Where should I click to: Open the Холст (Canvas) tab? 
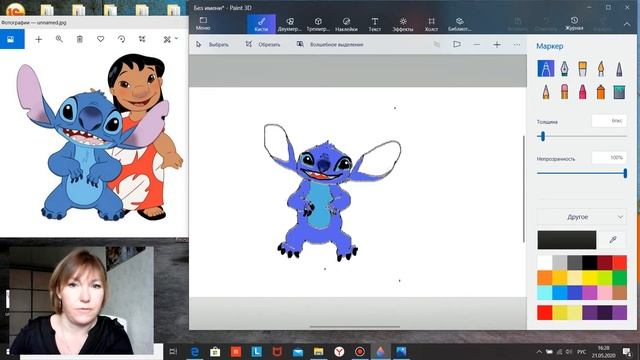point(431,24)
